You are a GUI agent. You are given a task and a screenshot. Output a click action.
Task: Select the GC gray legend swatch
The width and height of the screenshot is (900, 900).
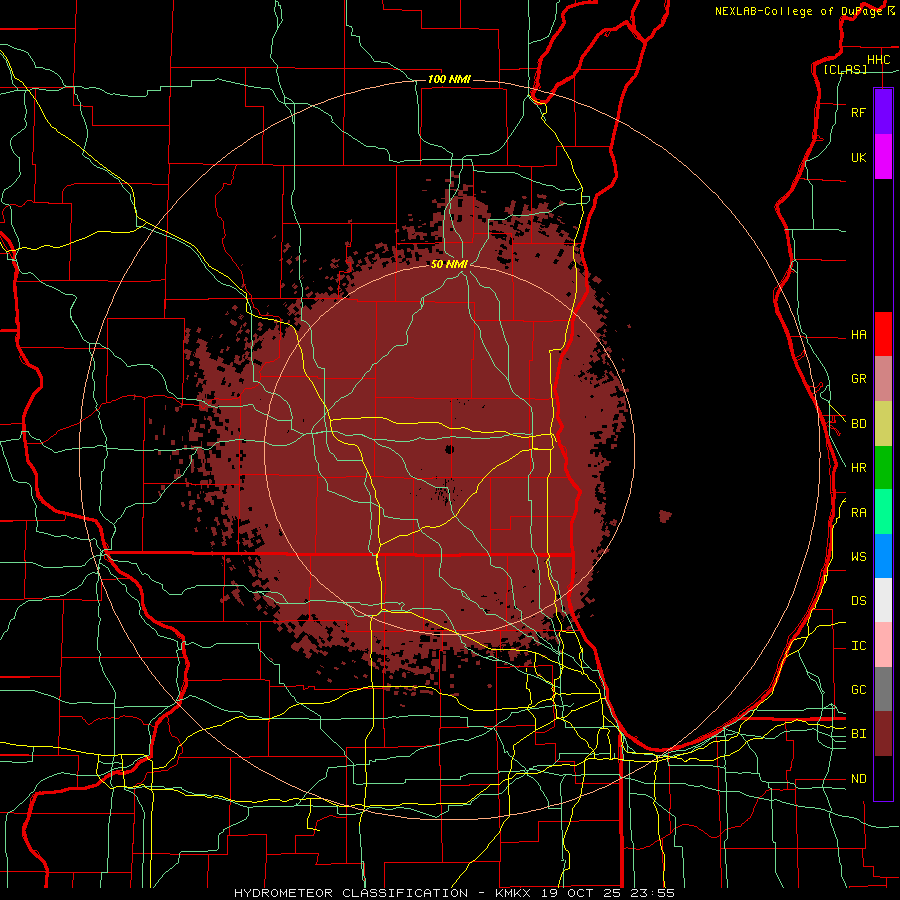(x=883, y=689)
